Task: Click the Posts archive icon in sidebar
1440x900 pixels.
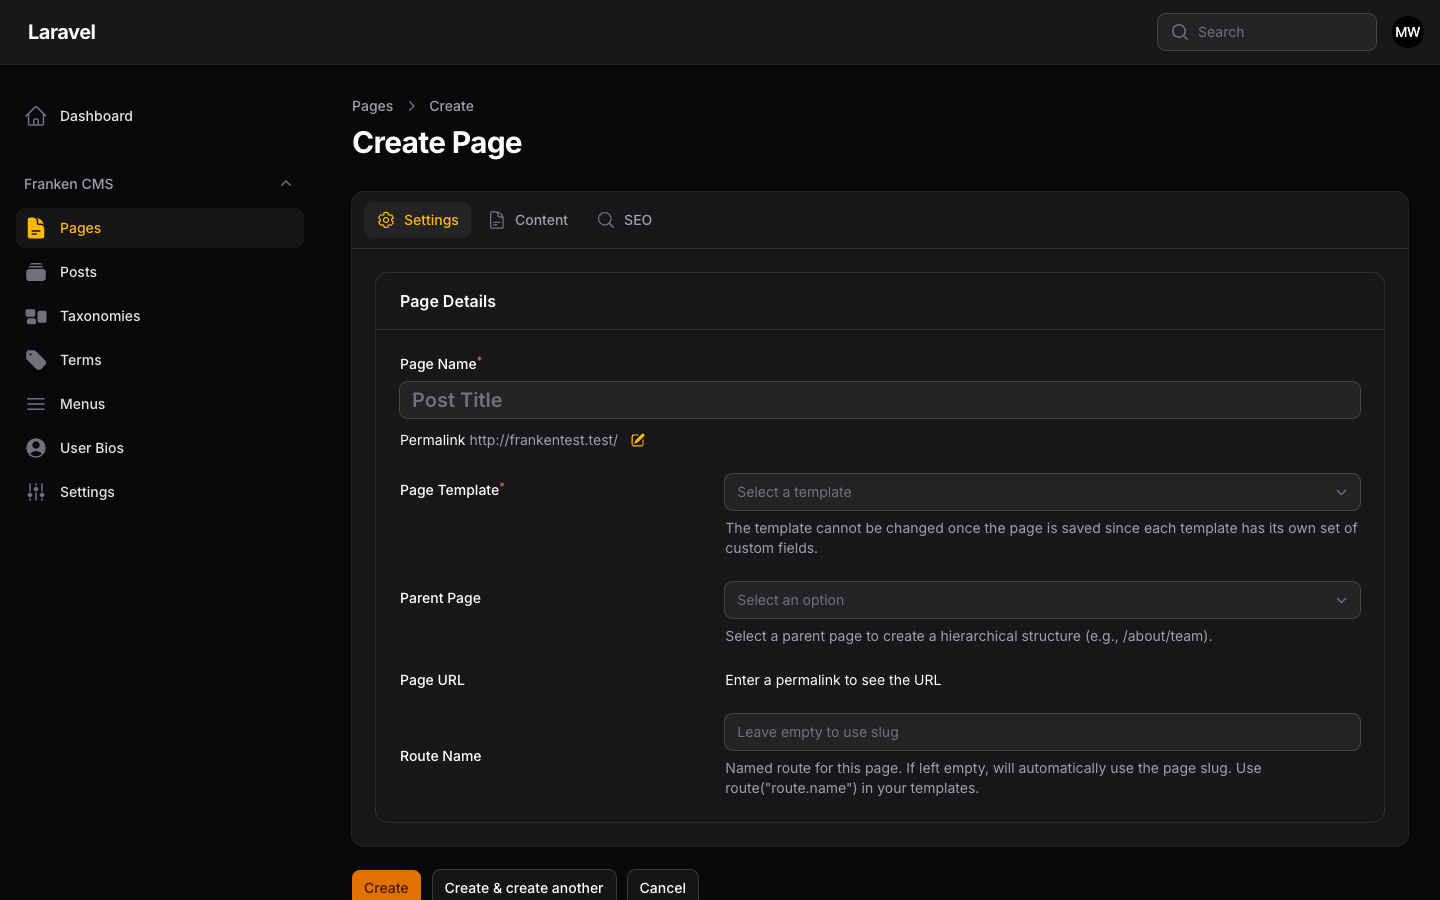Action: pyautogui.click(x=36, y=272)
